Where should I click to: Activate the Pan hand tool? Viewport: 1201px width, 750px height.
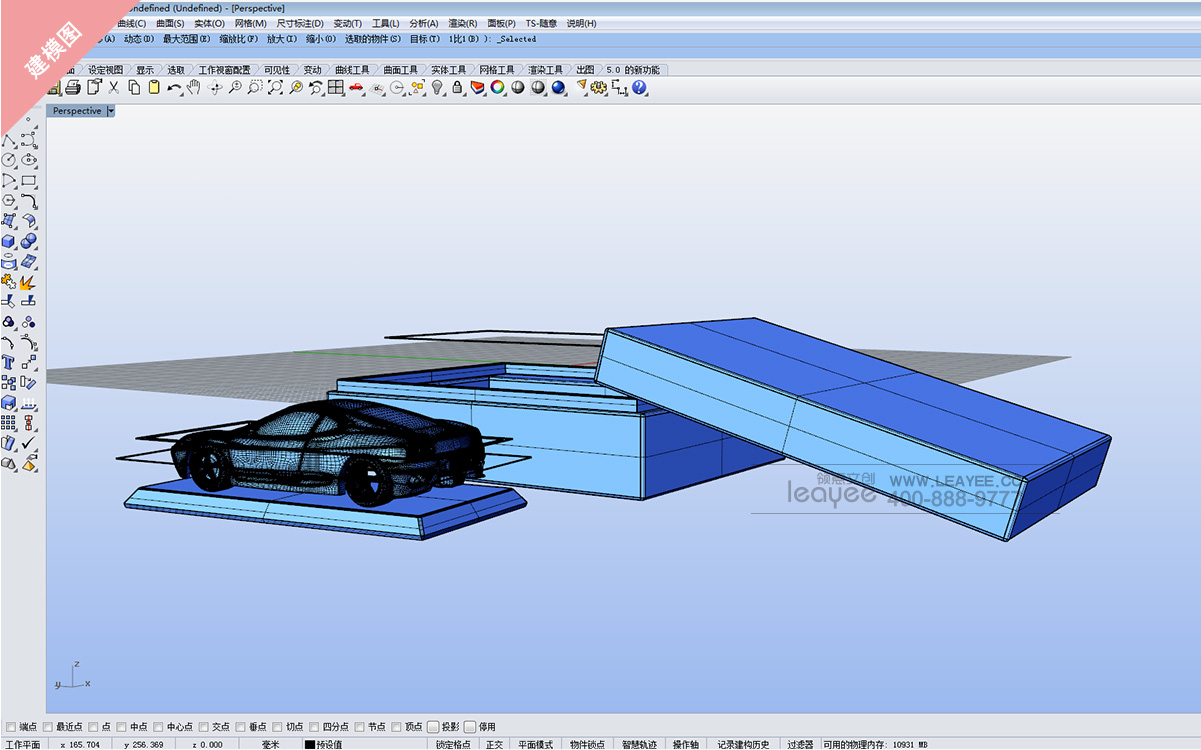(x=193, y=88)
